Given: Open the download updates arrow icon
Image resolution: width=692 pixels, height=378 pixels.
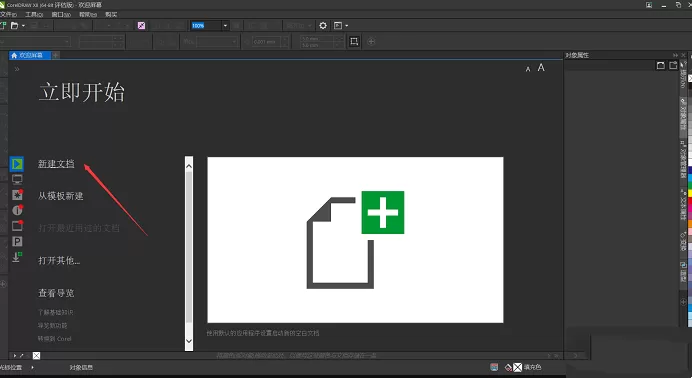Looking at the screenshot, I should point(17,257).
